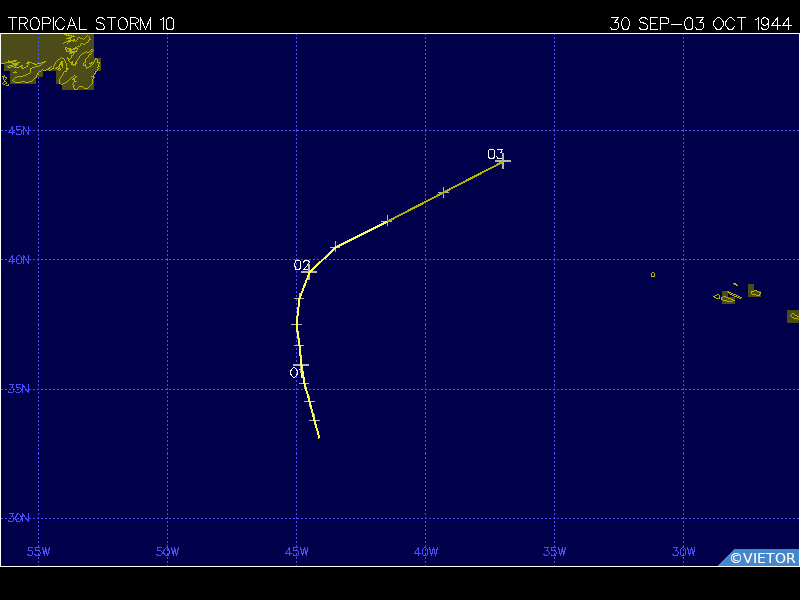Click the VIETOR copyright badge
This screenshot has width=800, height=600.
tap(762, 558)
